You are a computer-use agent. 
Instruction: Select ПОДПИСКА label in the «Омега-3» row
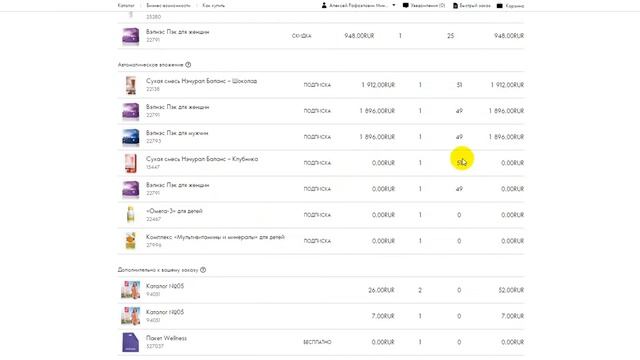click(x=317, y=215)
